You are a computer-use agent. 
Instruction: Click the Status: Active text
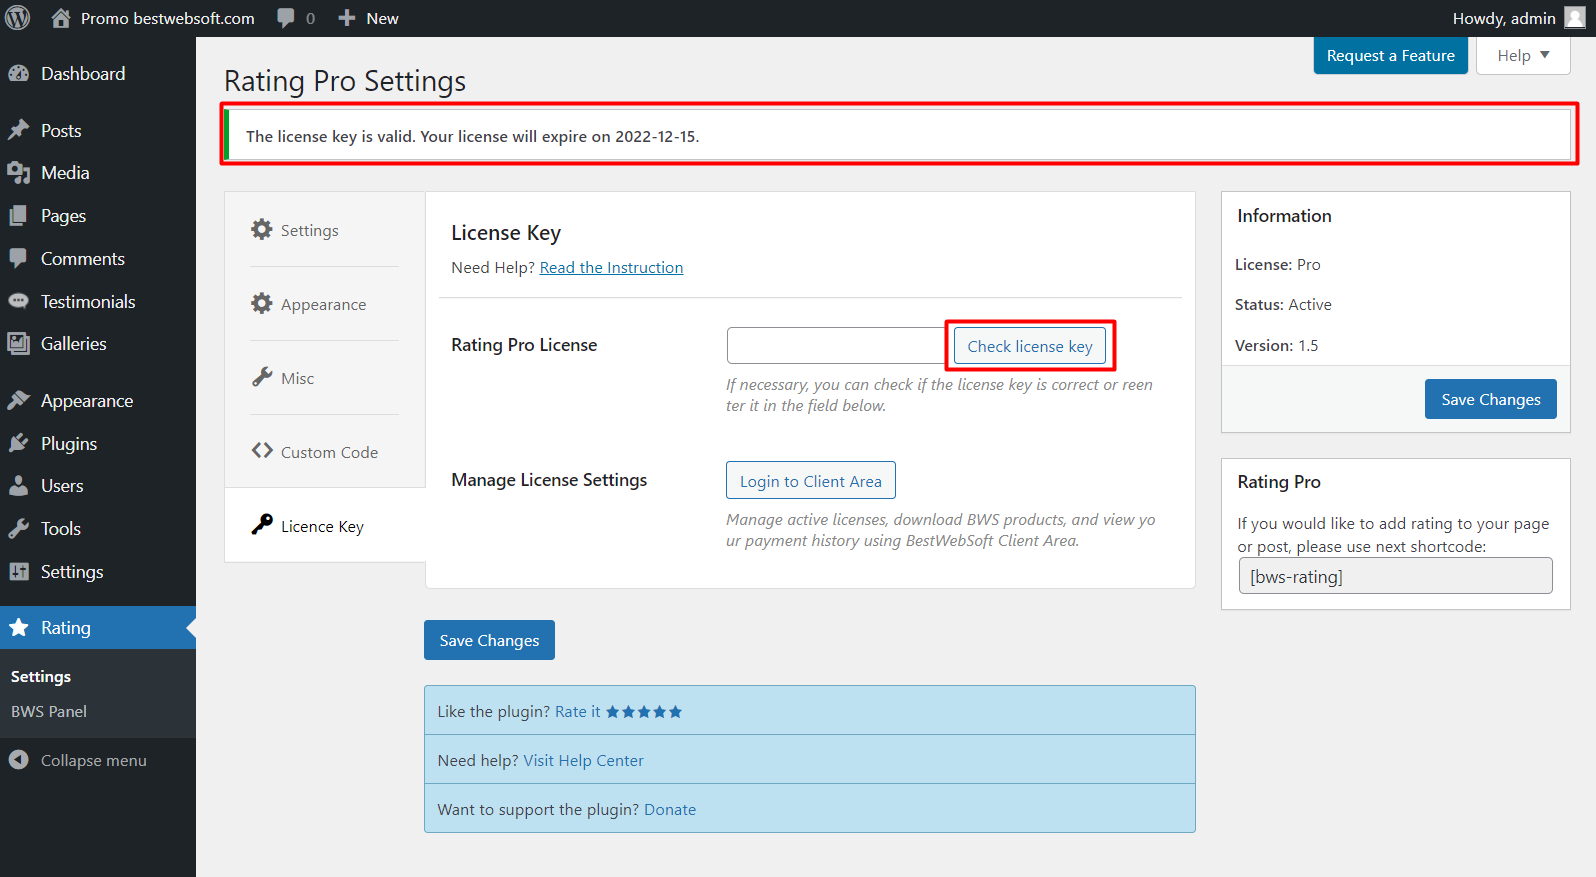coord(1283,305)
